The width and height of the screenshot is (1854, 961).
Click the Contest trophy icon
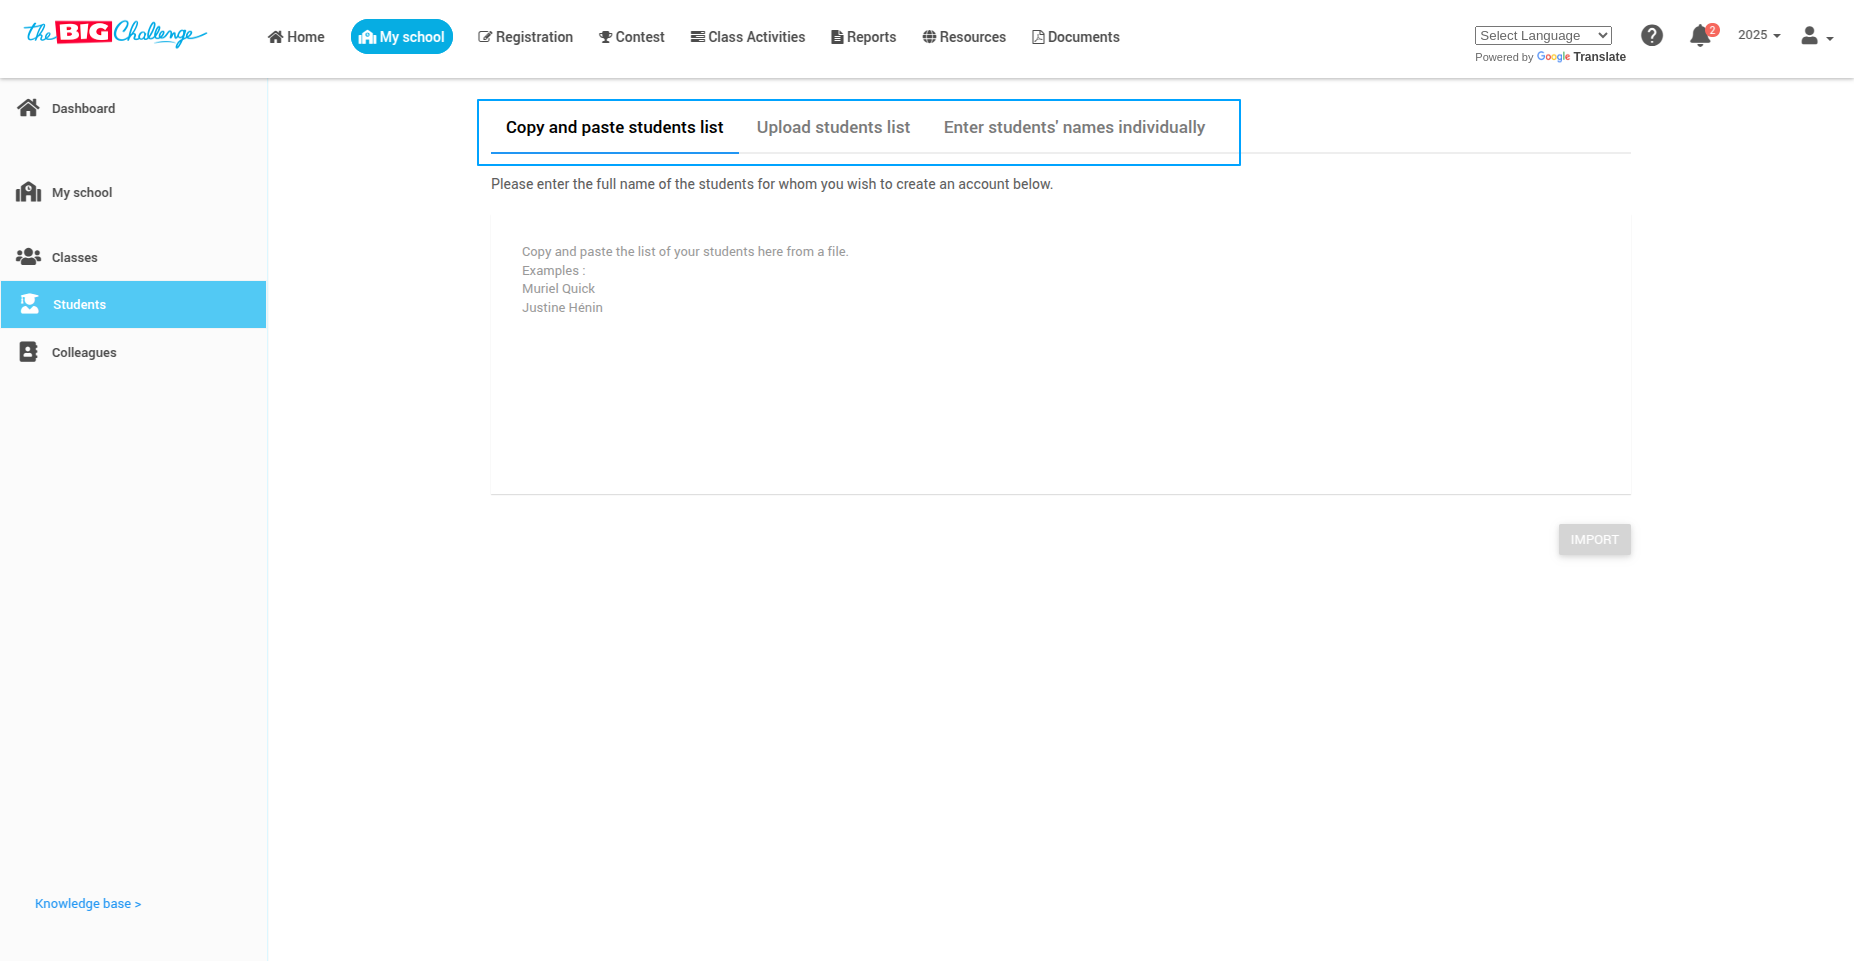(605, 37)
